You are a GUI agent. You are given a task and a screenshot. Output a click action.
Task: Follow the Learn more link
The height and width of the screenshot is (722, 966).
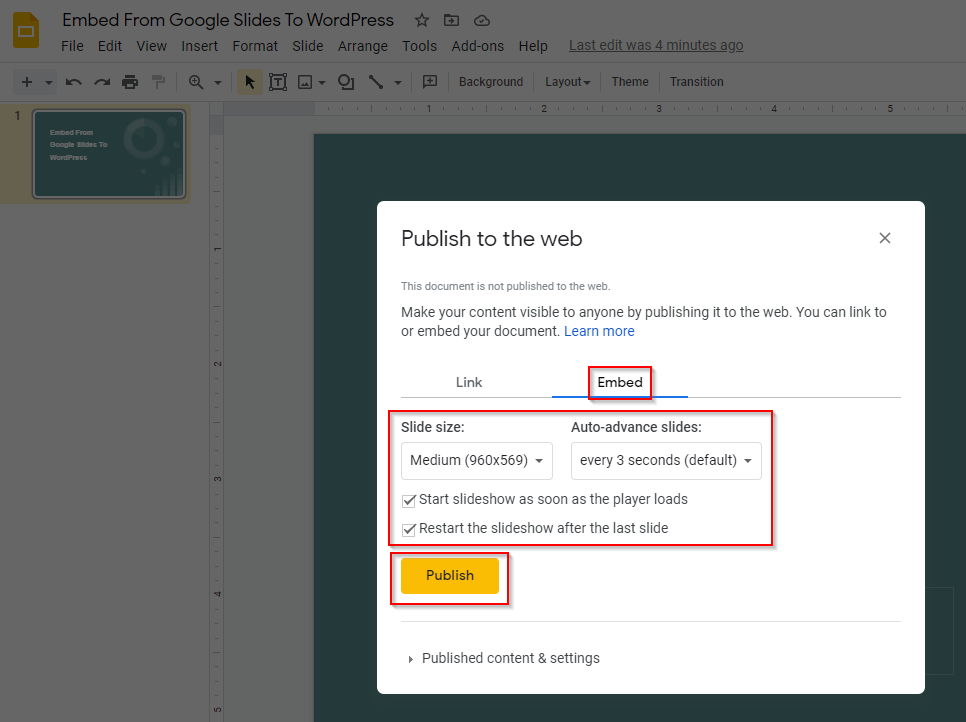pos(599,331)
